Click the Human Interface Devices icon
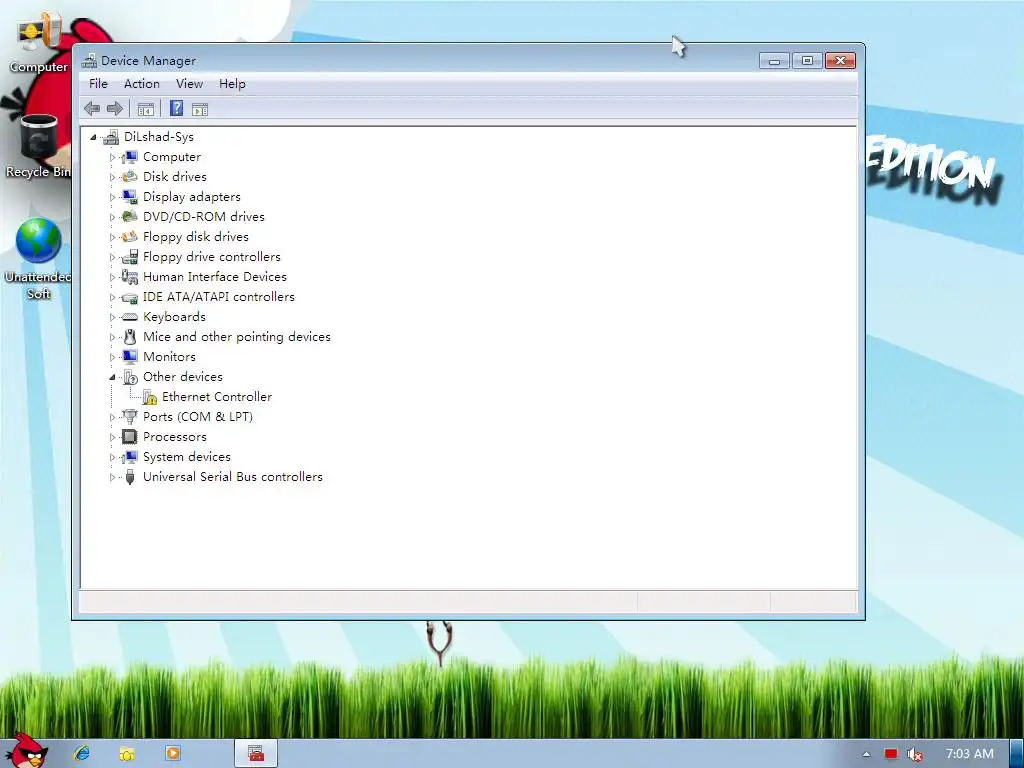Viewport: 1024px width, 768px height. (x=130, y=276)
